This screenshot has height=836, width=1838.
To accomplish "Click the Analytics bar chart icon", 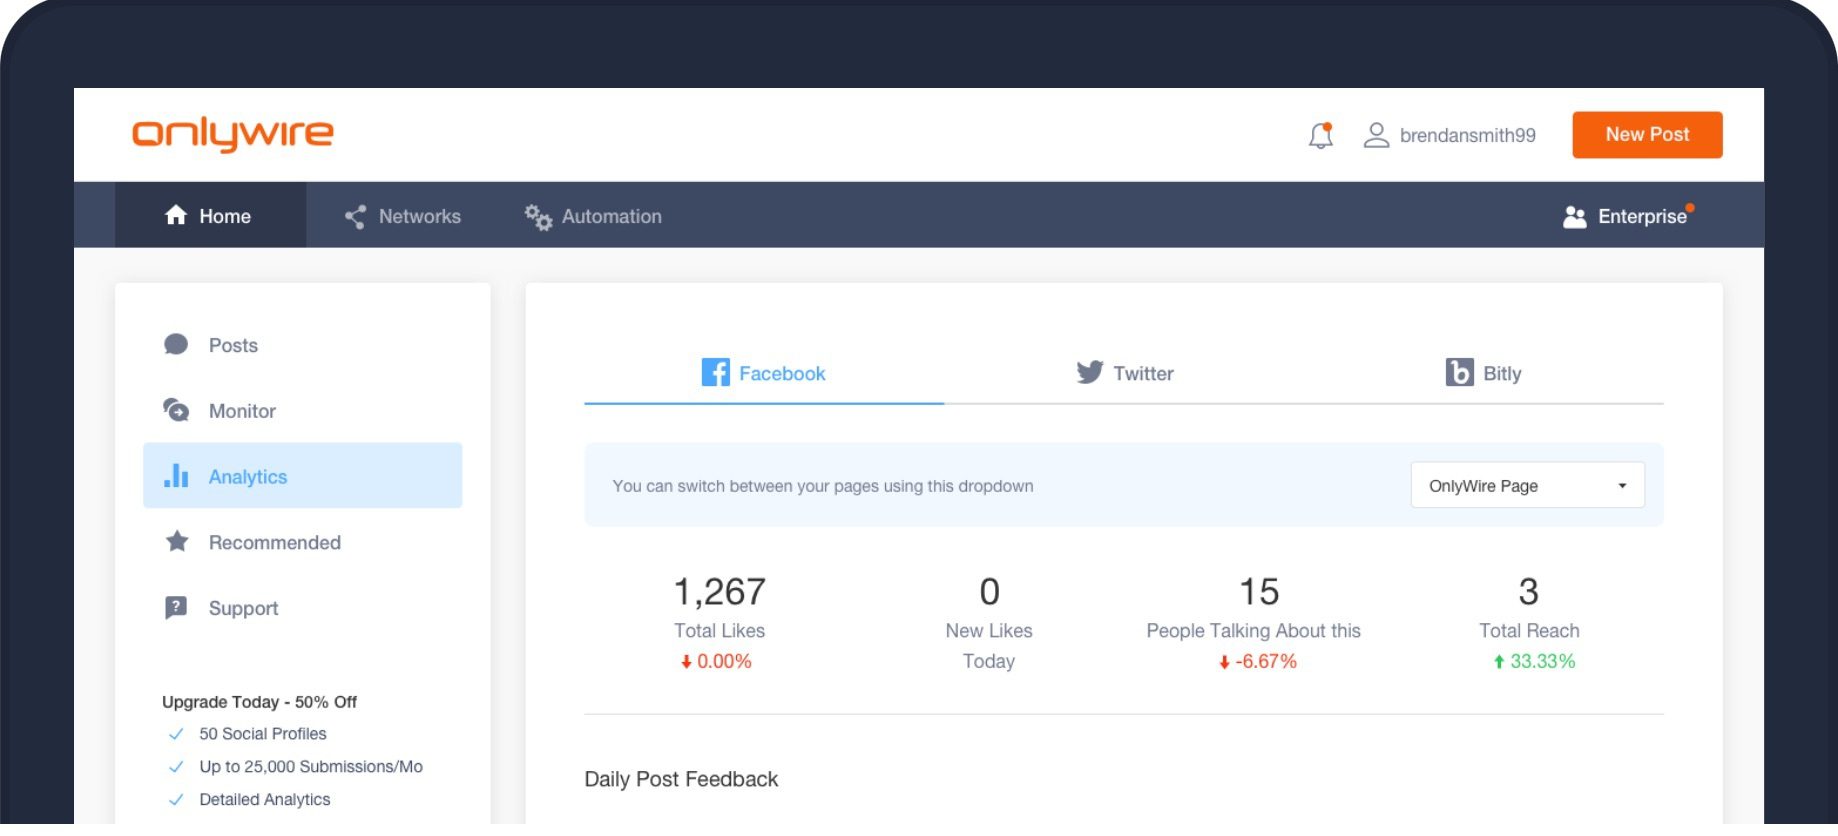I will click(176, 476).
